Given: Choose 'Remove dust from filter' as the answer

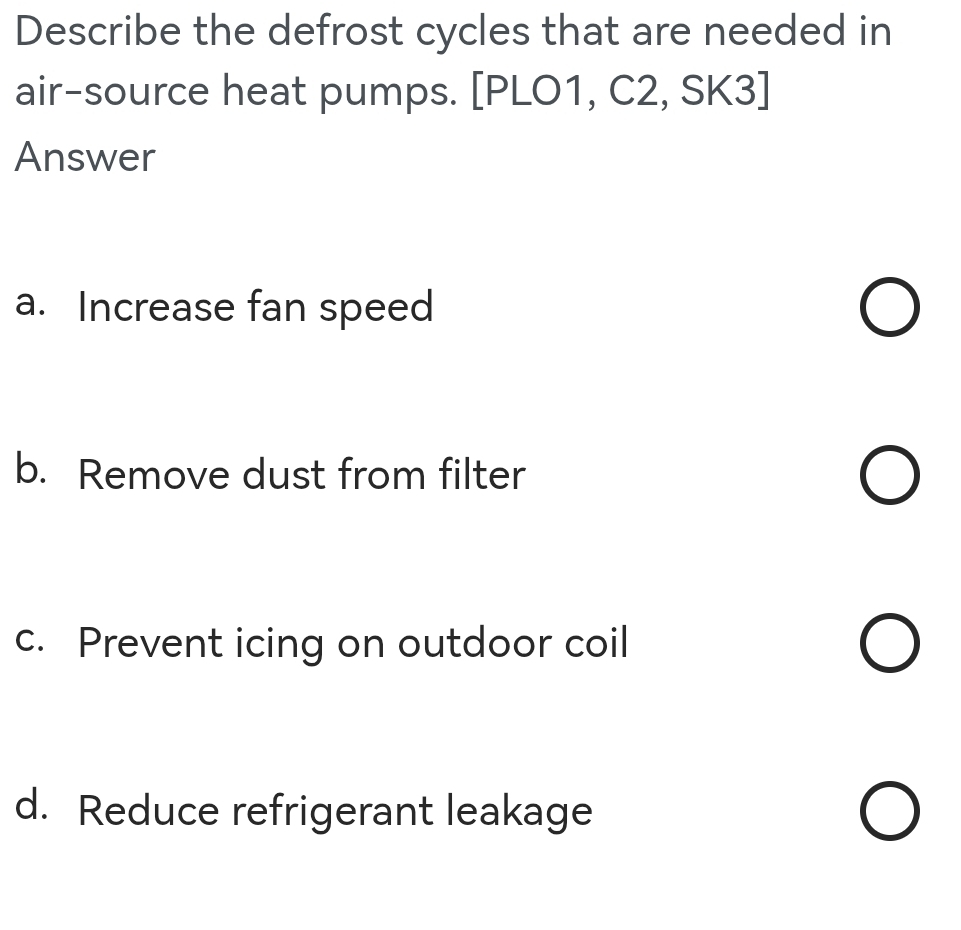Looking at the screenshot, I should [889, 475].
